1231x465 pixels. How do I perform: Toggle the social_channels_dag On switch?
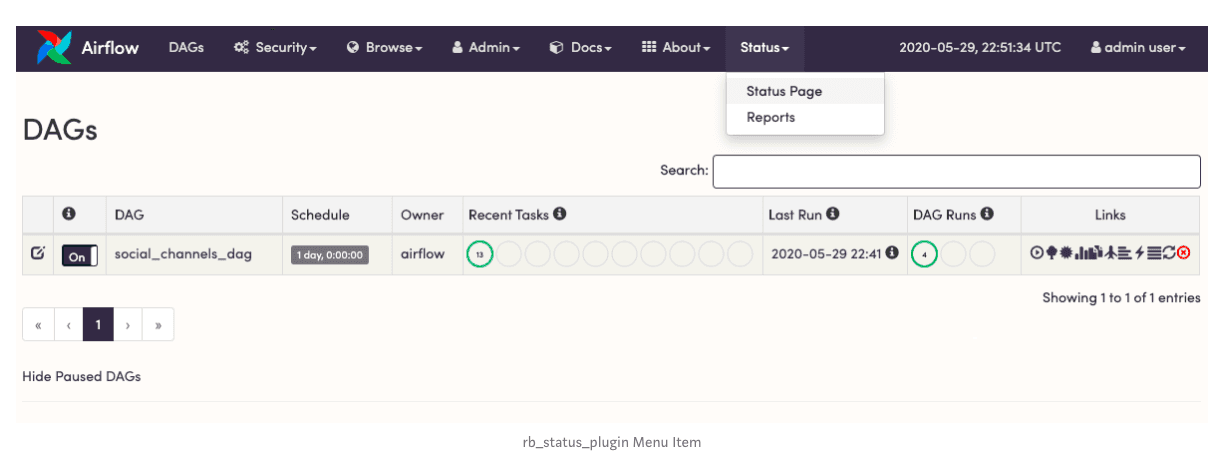pos(80,255)
